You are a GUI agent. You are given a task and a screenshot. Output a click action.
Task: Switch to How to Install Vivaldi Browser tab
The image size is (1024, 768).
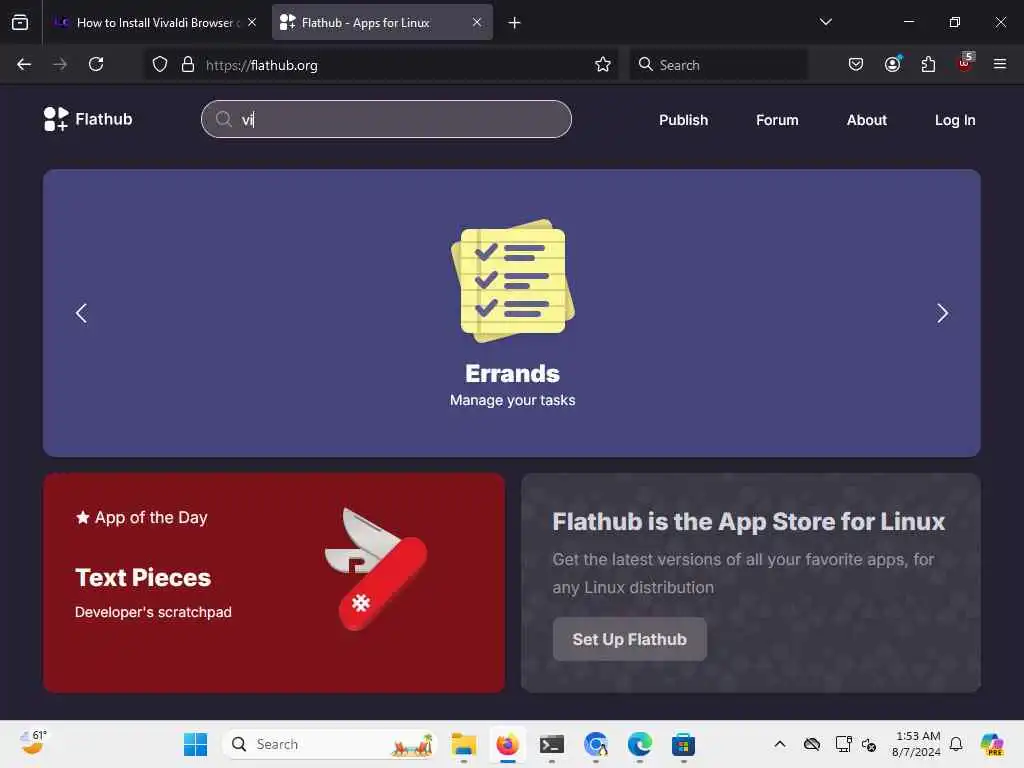(155, 23)
